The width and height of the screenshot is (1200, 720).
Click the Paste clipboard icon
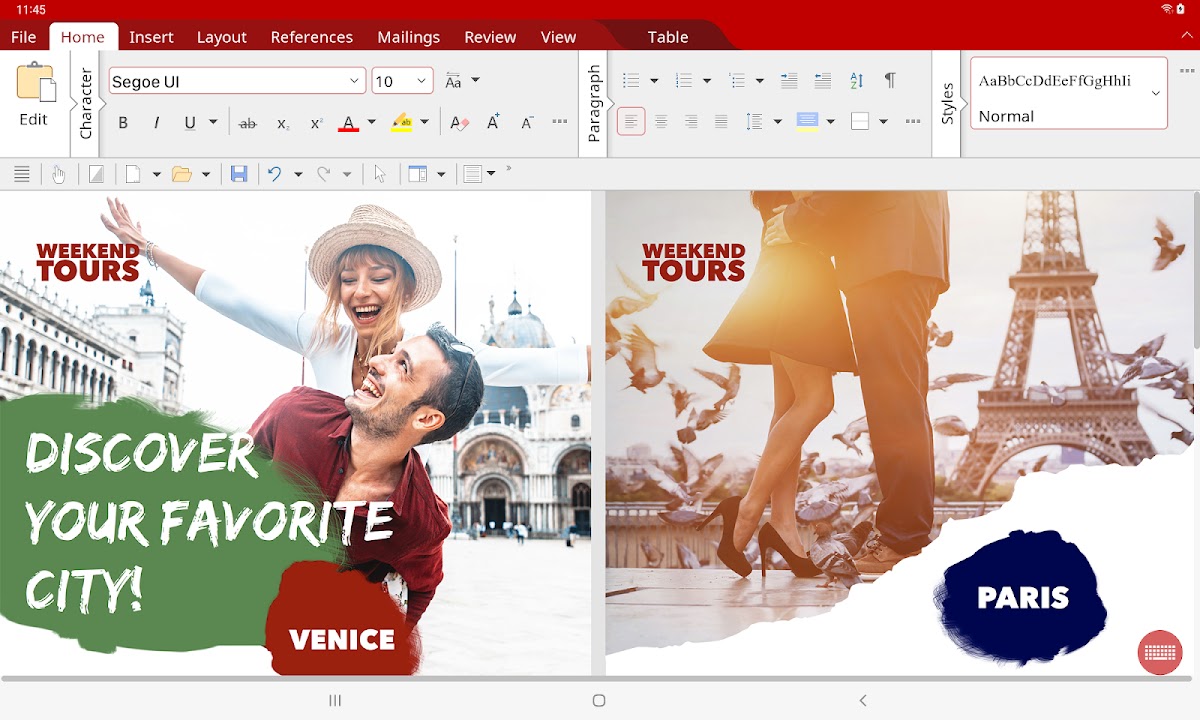click(x=35, y=82)
